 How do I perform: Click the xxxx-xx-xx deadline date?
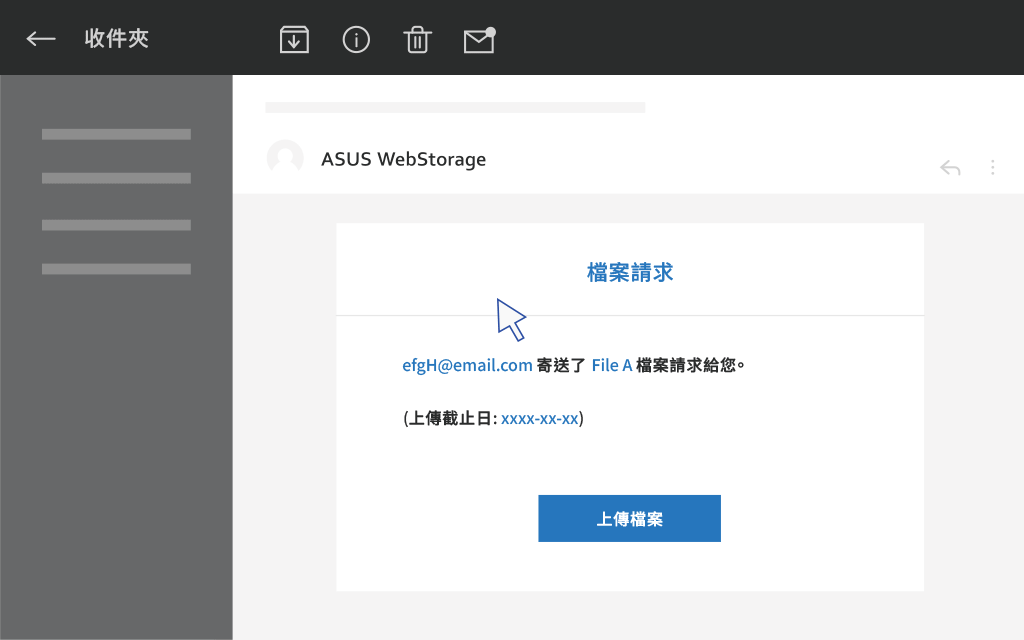539,419
